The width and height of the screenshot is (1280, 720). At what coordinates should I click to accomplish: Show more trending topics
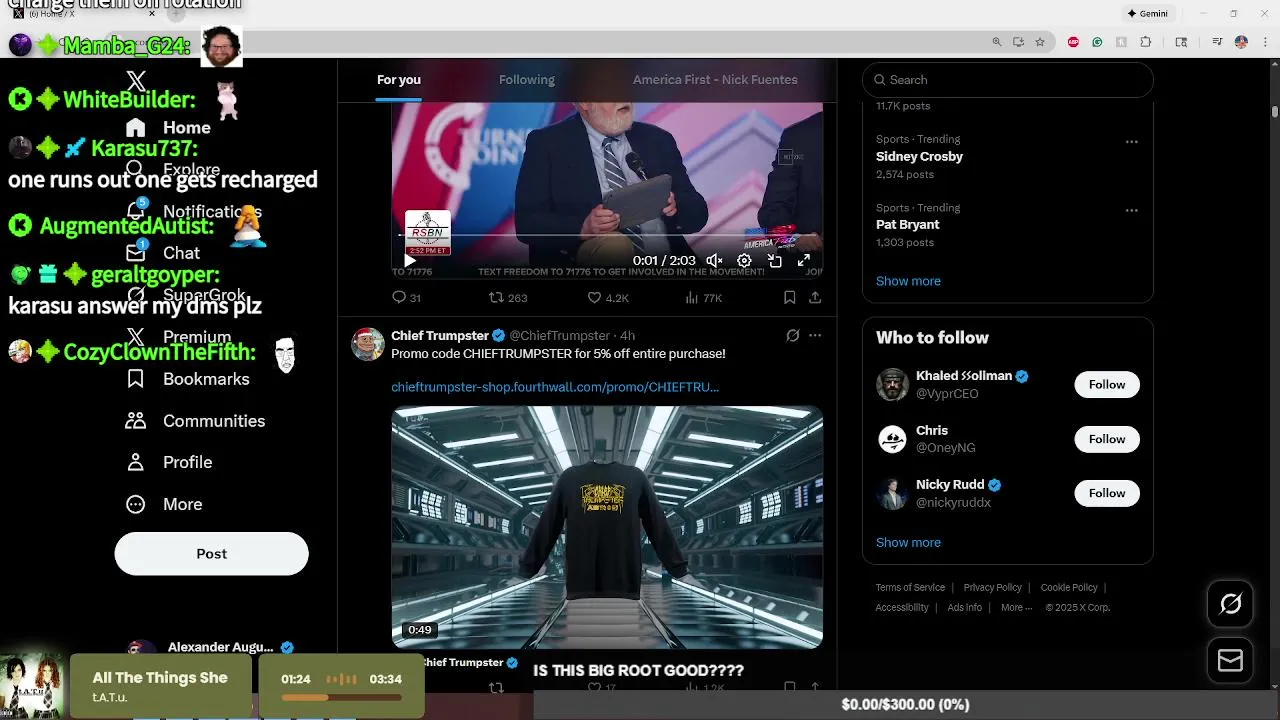click(x=908, y=281)
